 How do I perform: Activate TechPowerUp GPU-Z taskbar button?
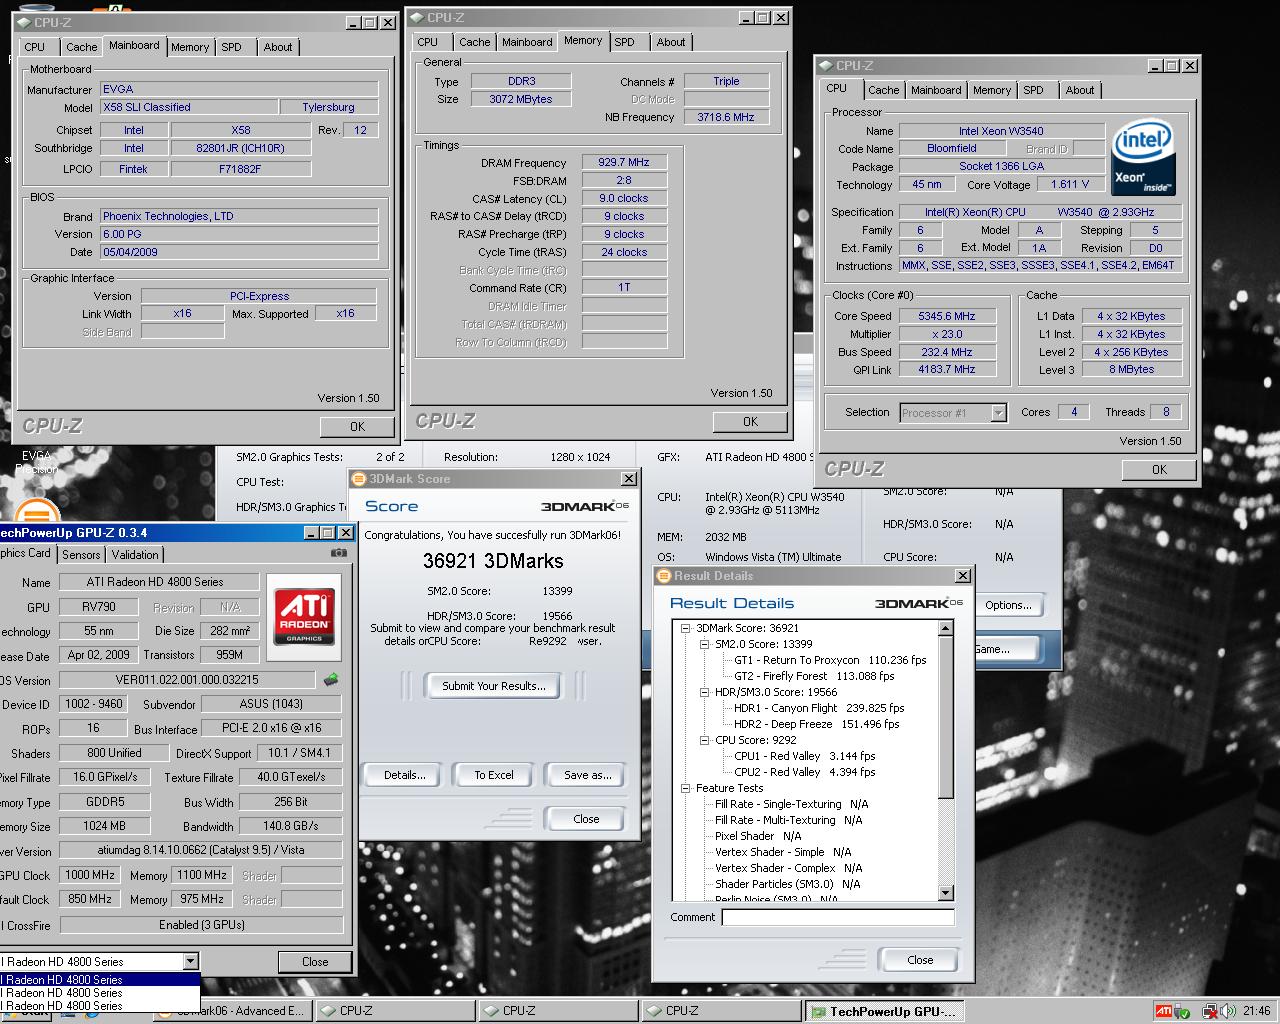(884, 1011)
